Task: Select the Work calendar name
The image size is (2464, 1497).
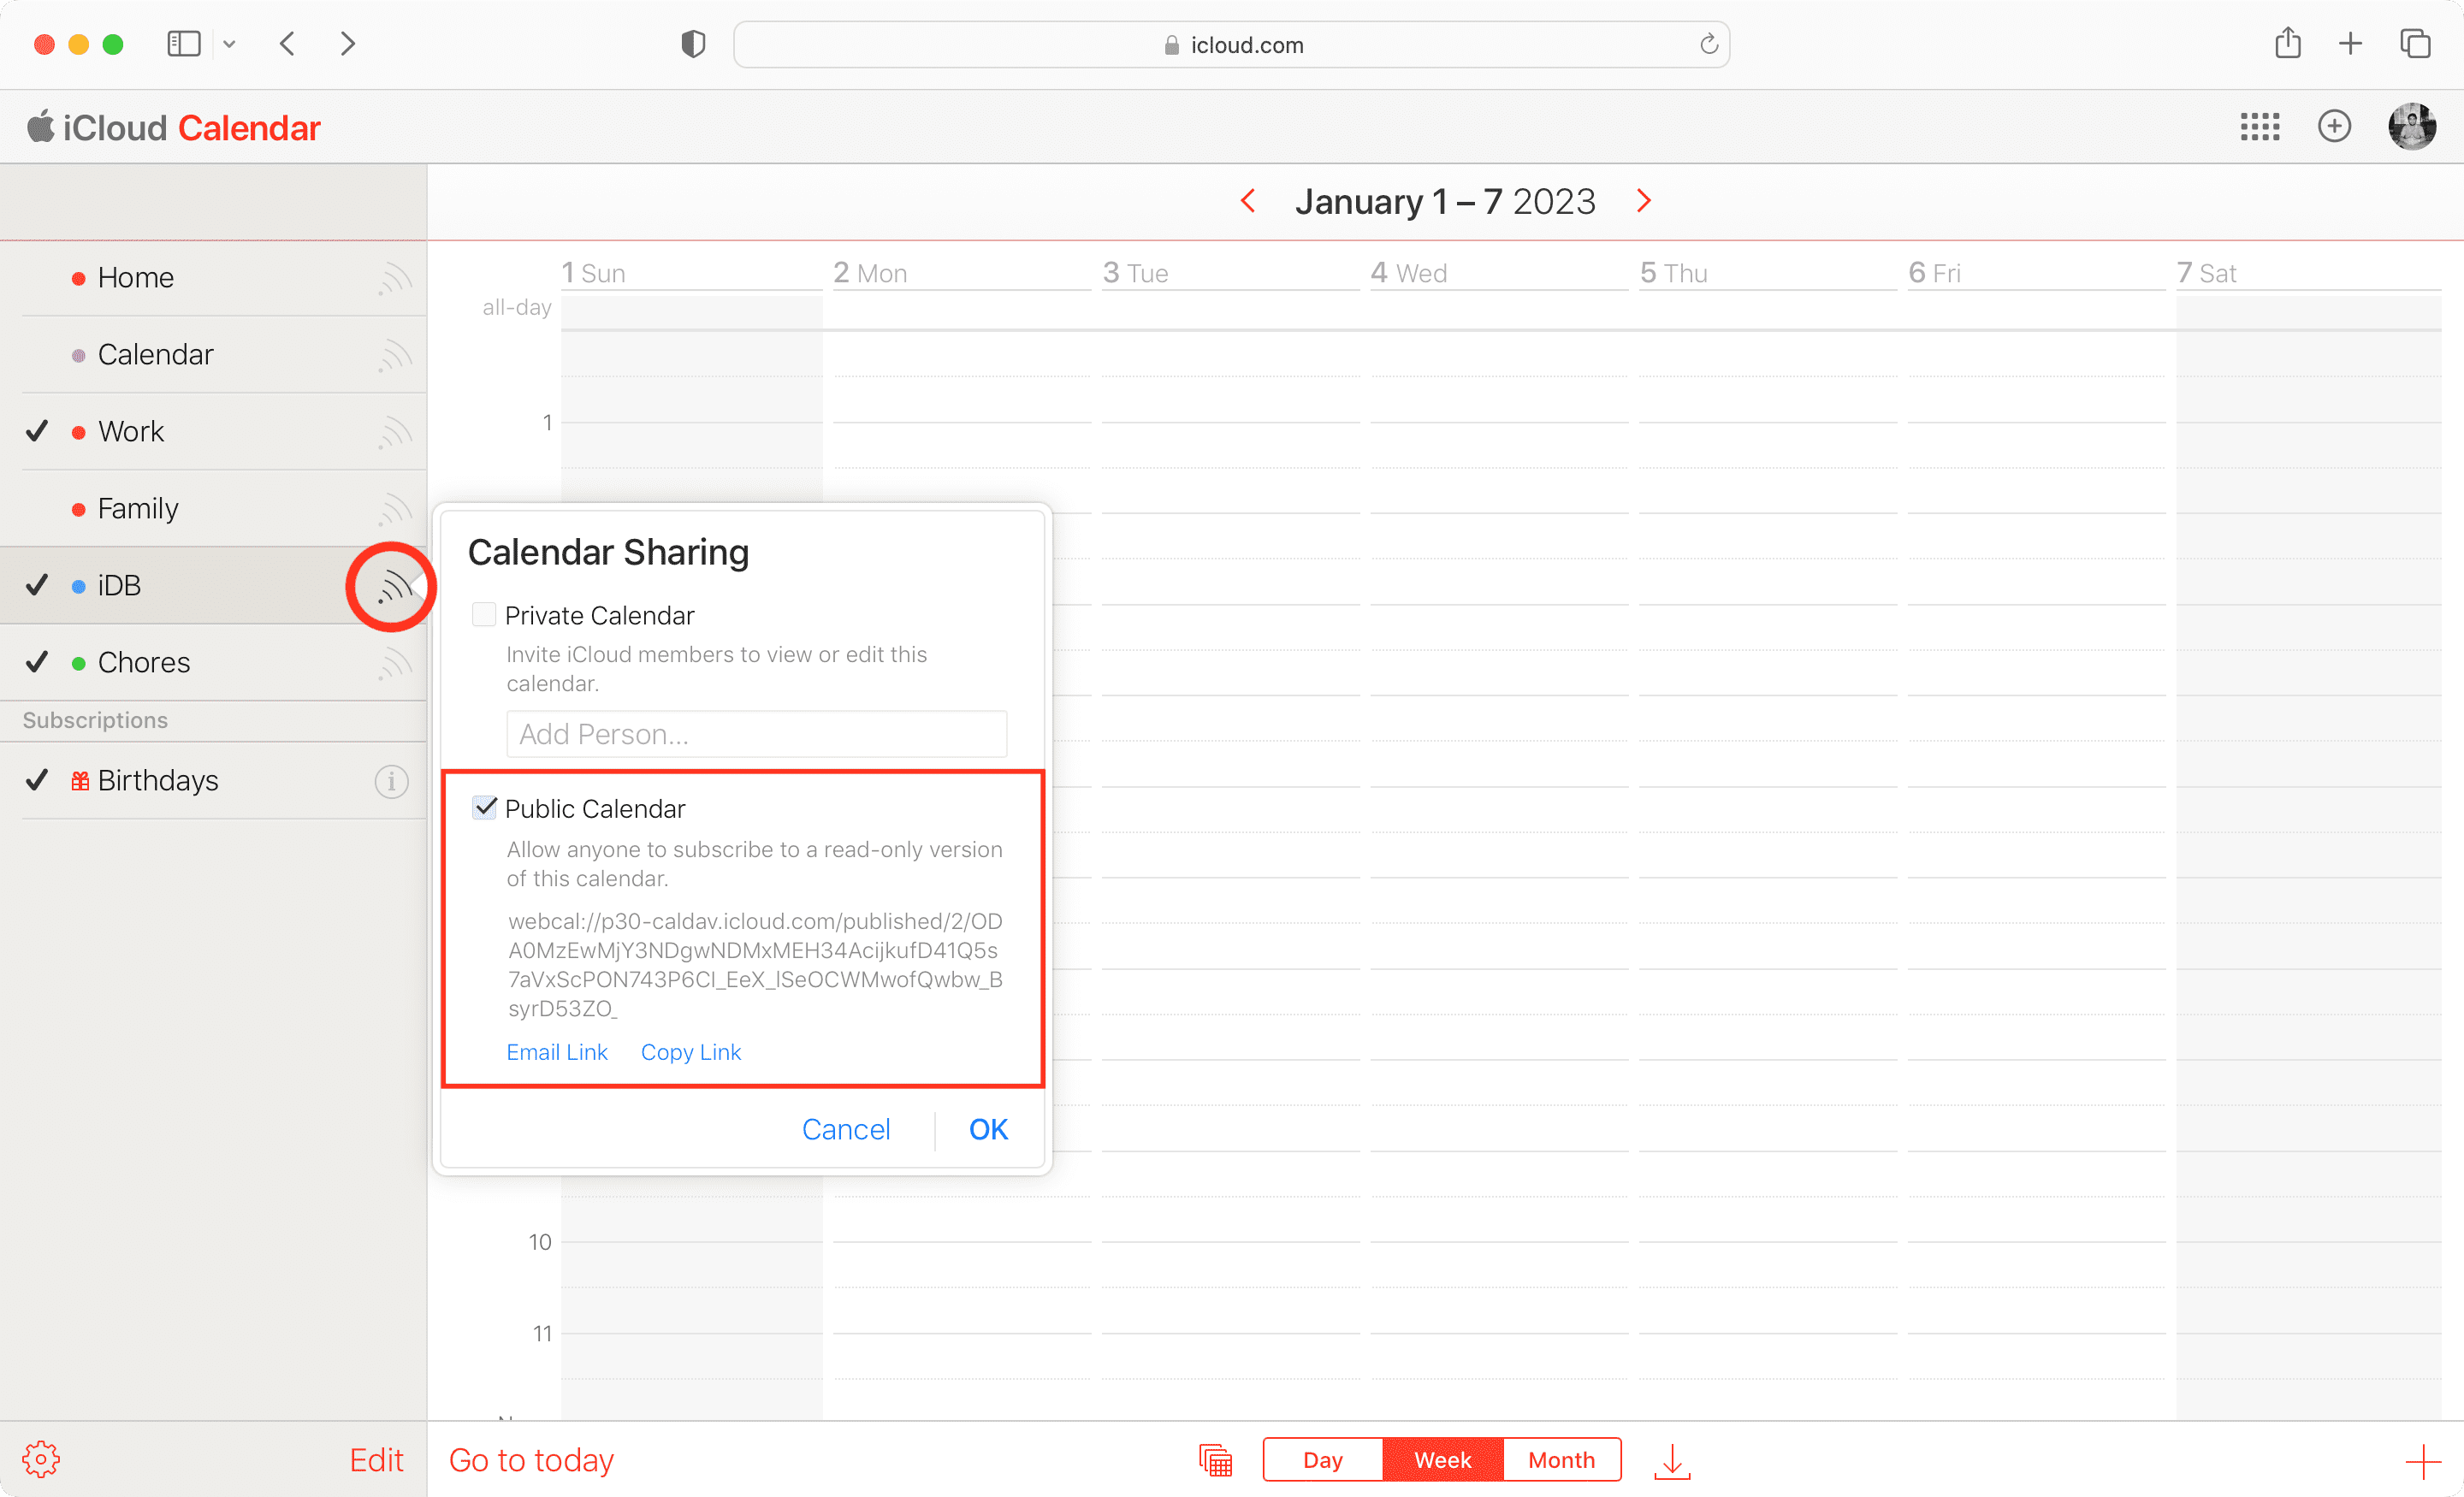Action: 131,432
